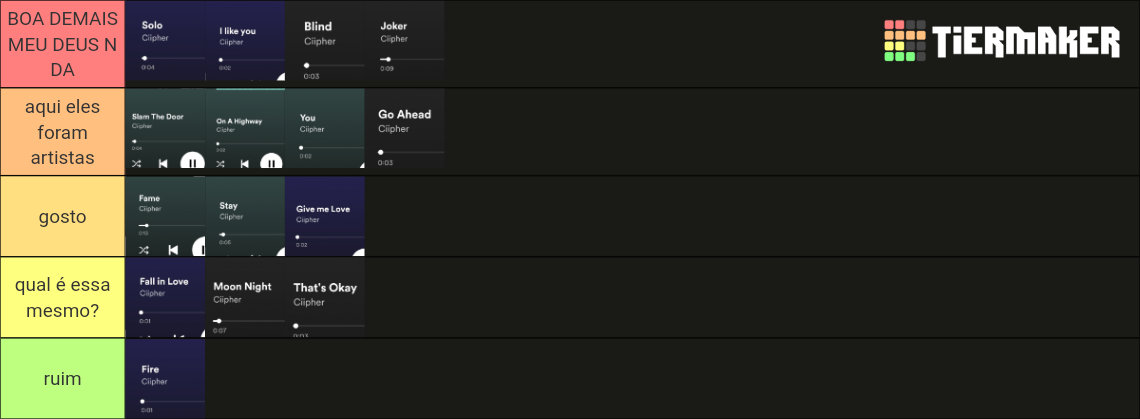1140x419 pixels.
Task: Click the Fire song tile
Action: coord(165,378)
